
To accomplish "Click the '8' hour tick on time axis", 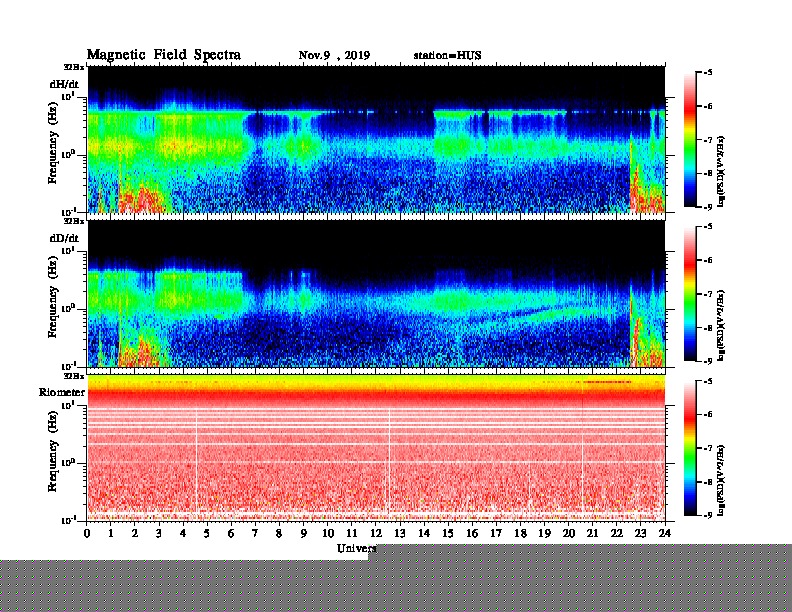I will pos(279,533).
